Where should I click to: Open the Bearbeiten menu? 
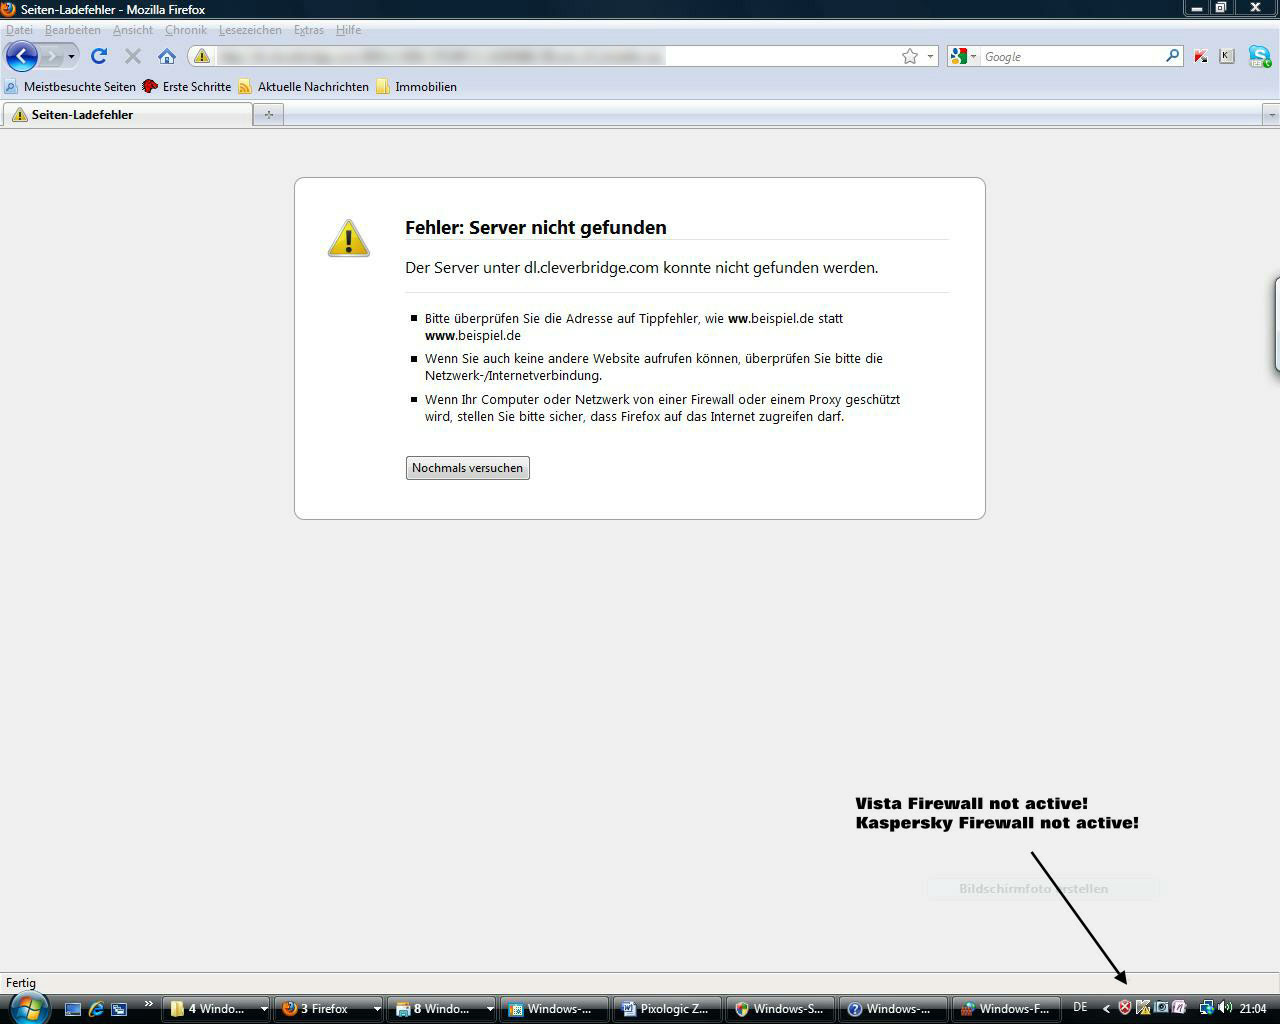point(72,30)
